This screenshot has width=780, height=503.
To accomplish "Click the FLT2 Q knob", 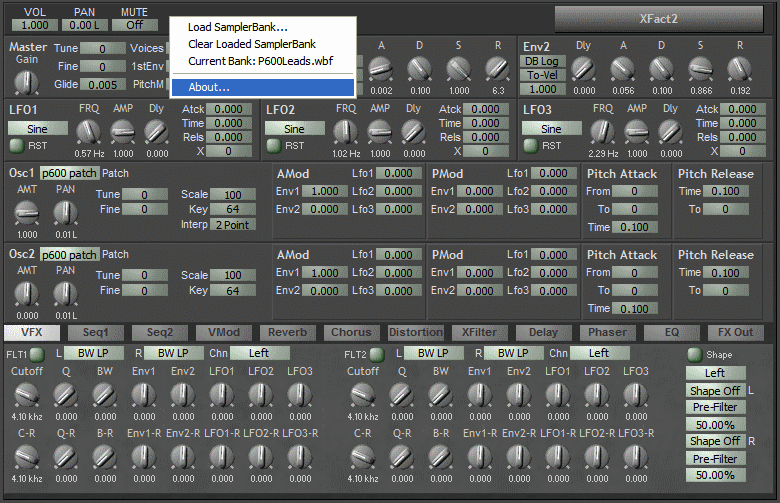I will coord(402,396).
